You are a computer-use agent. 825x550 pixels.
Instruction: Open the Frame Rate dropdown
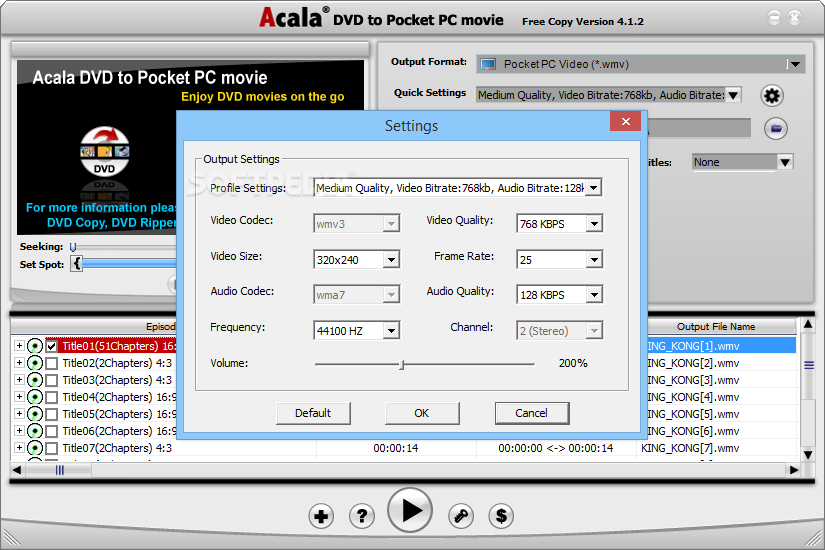click(x=594, y=259)
